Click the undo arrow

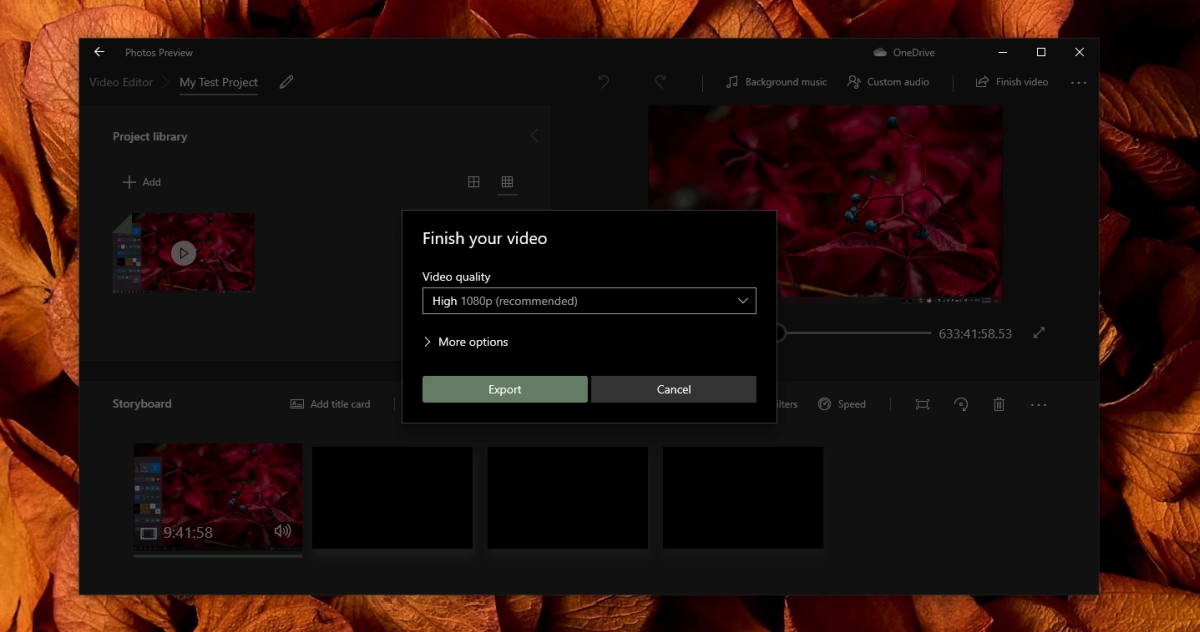603,82
